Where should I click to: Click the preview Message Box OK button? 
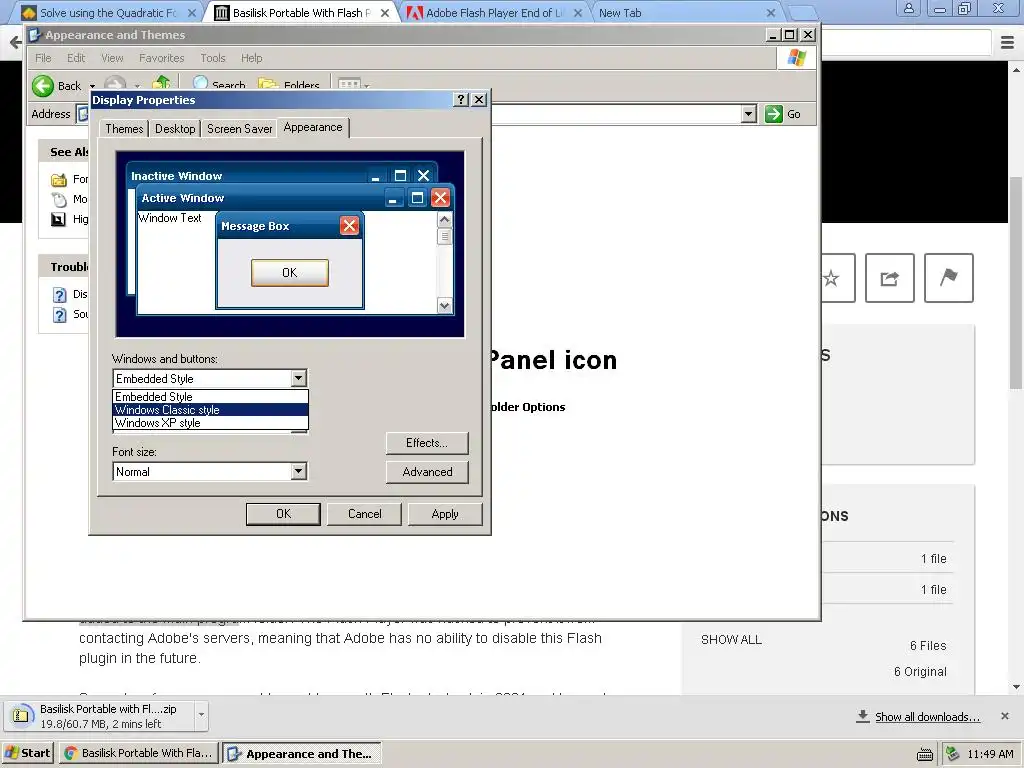click(x=289, y=272)
